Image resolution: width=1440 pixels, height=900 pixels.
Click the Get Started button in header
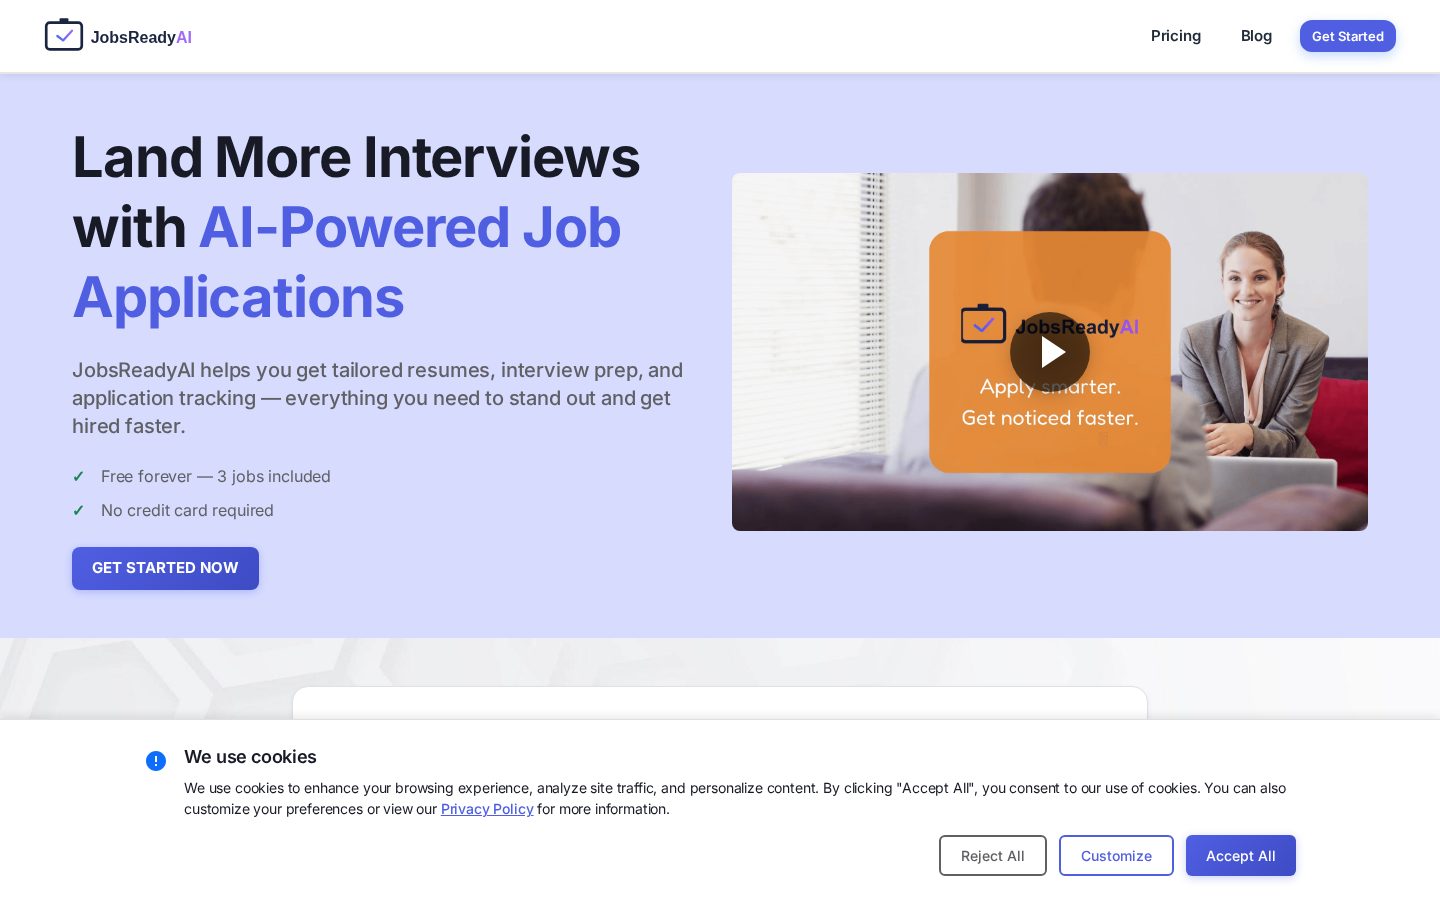click(1347, 36)
